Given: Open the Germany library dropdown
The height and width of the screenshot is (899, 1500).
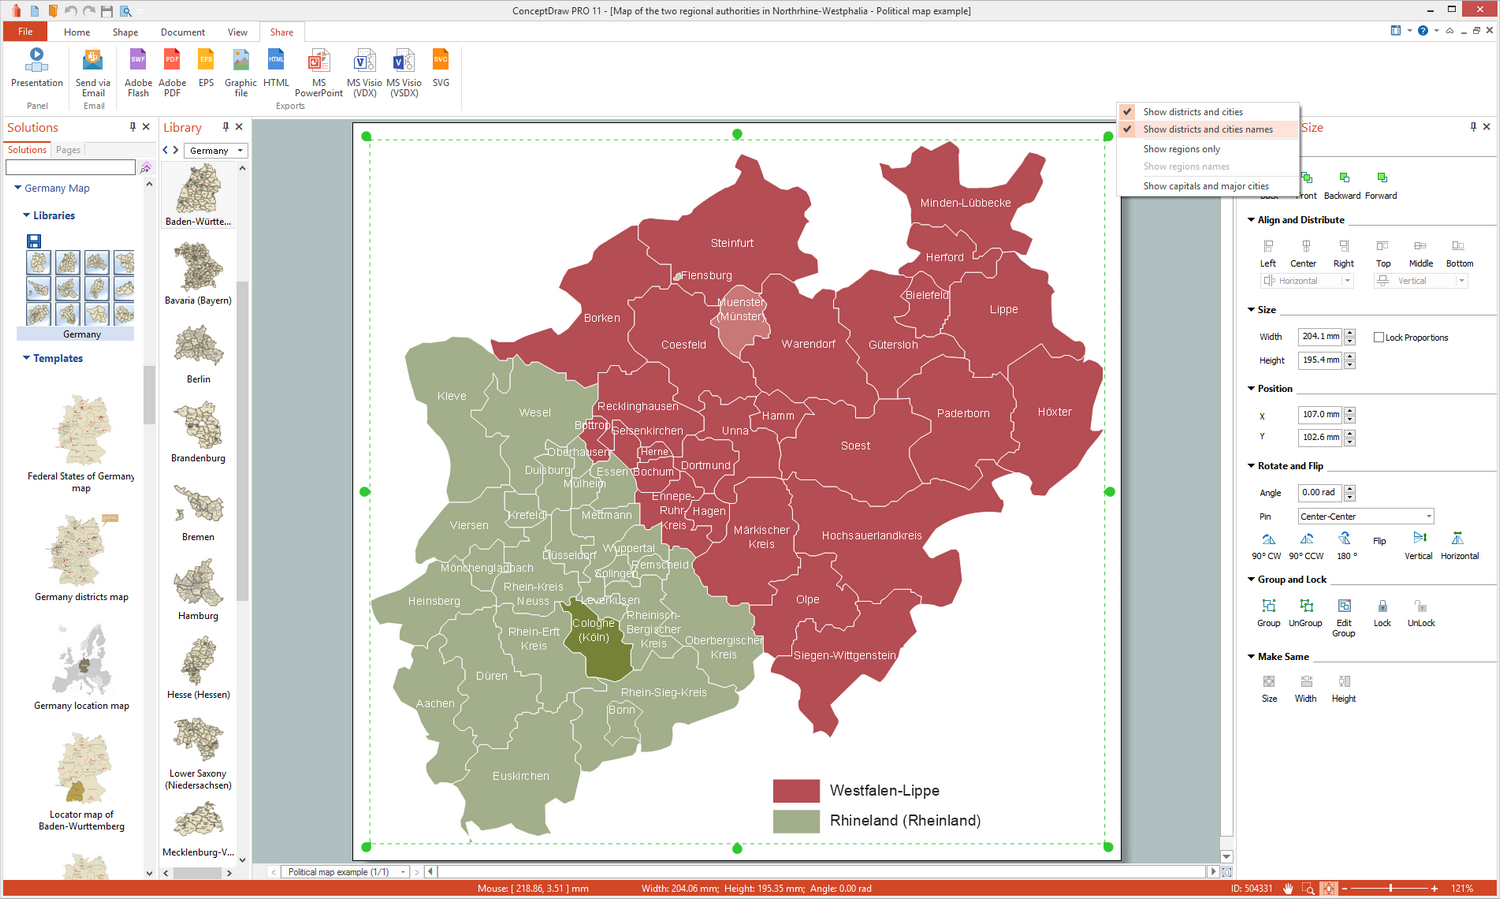Looking at the screenshot, I should 216,151.
